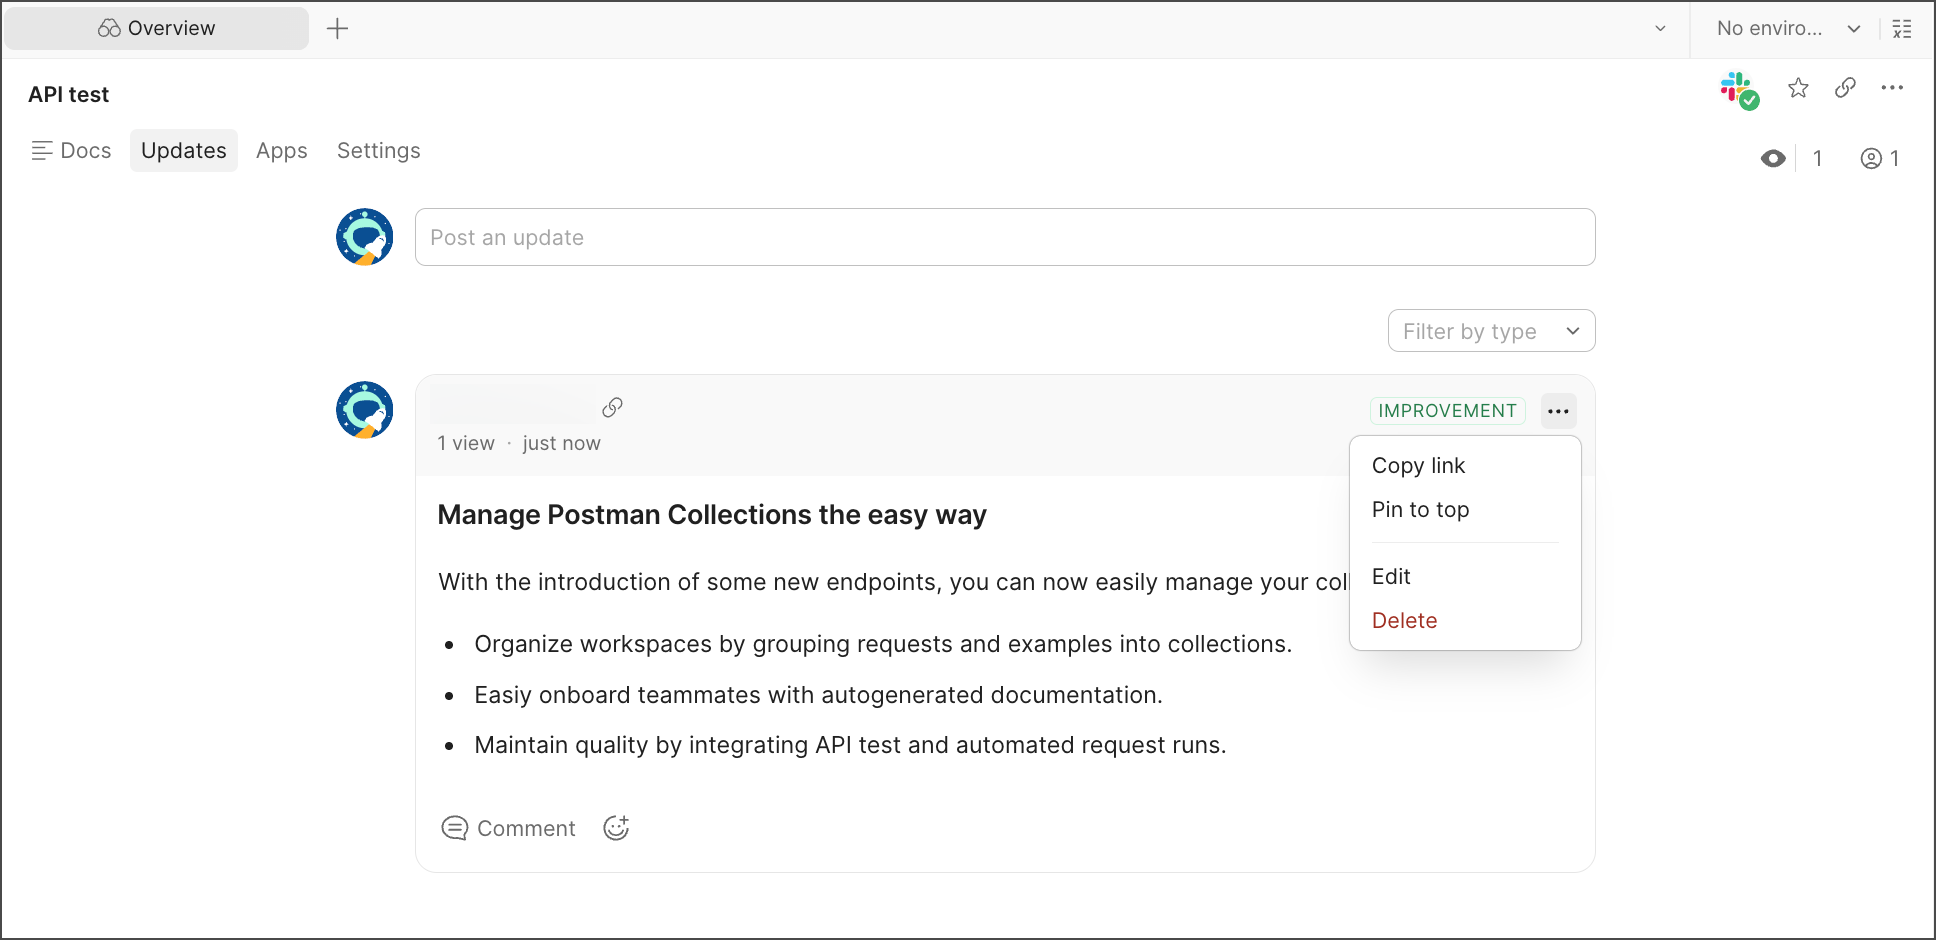Select the Overview tab

tap(157, 29)
